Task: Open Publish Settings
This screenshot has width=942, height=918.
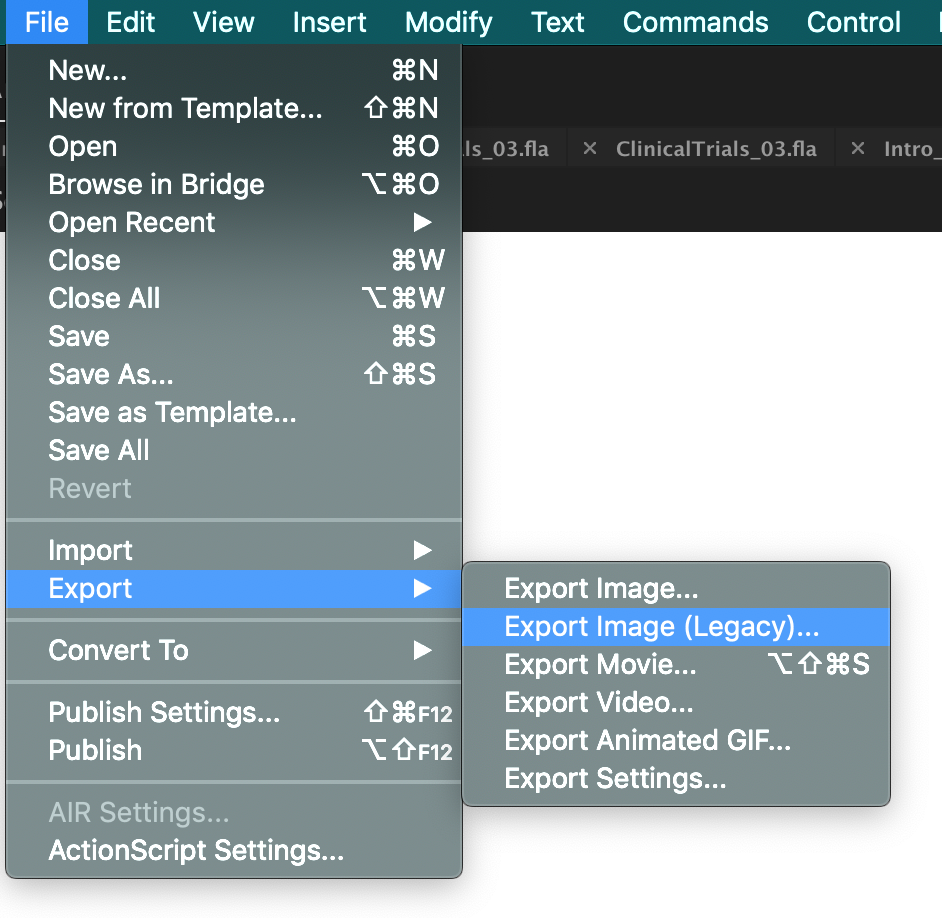Action: pyautogui.click(x=147, y=713)
